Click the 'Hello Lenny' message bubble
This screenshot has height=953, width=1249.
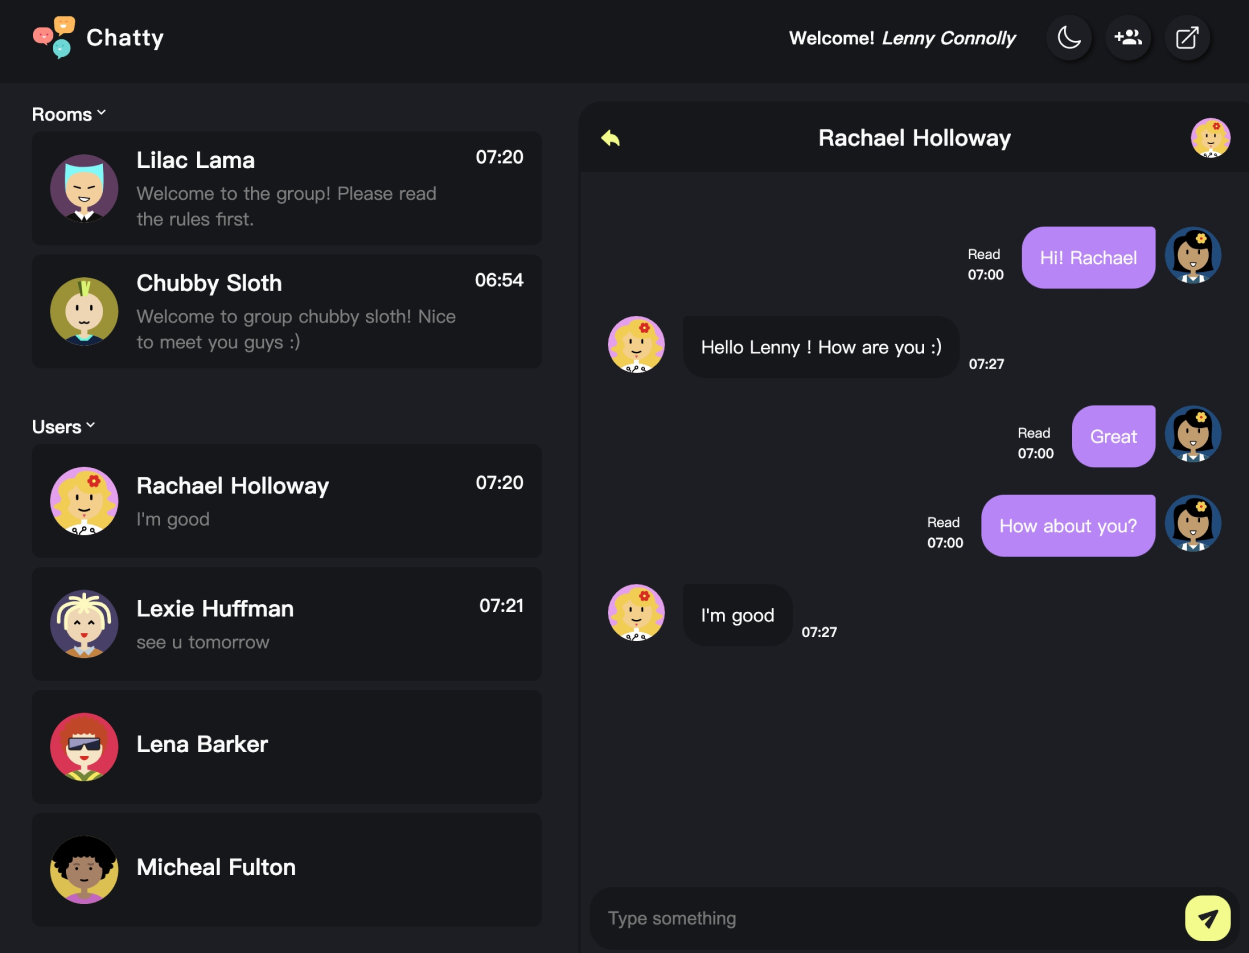coord(821,347)
